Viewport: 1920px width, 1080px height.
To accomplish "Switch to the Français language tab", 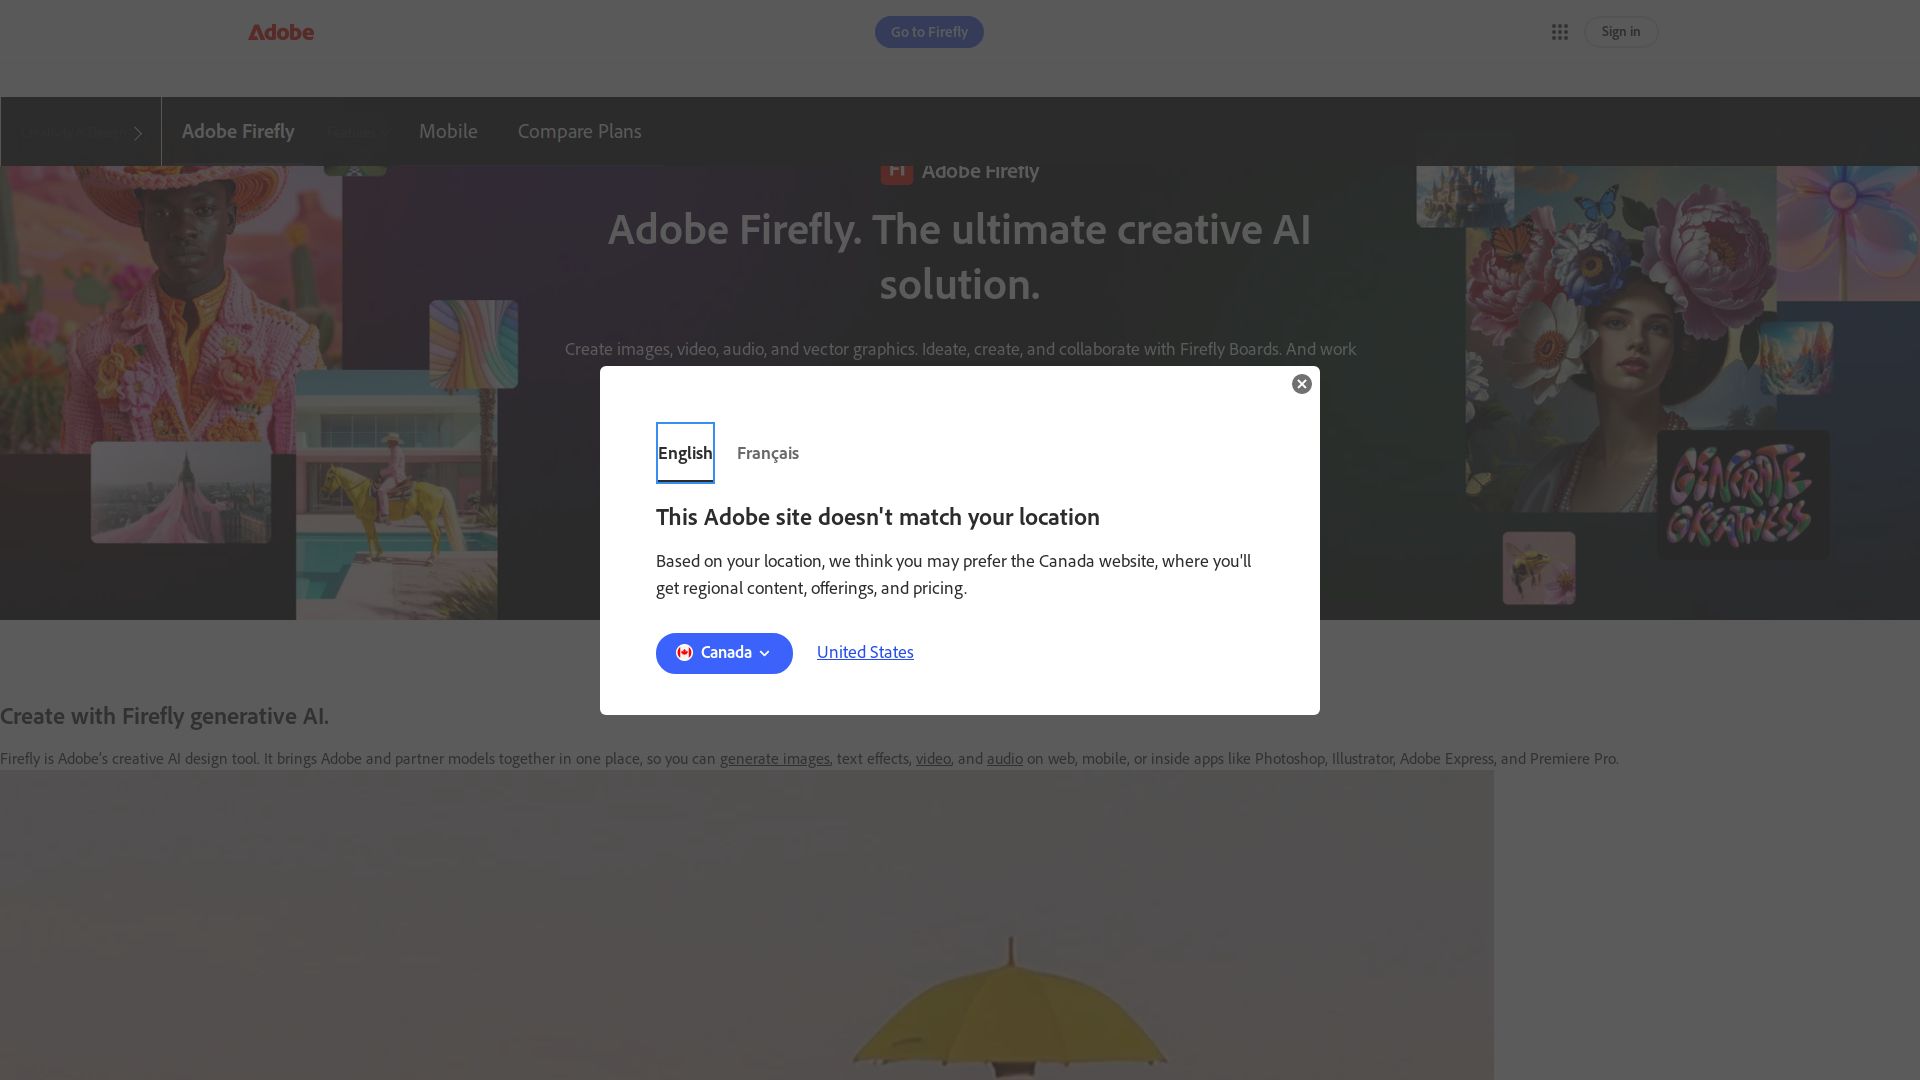I will 767,453.
